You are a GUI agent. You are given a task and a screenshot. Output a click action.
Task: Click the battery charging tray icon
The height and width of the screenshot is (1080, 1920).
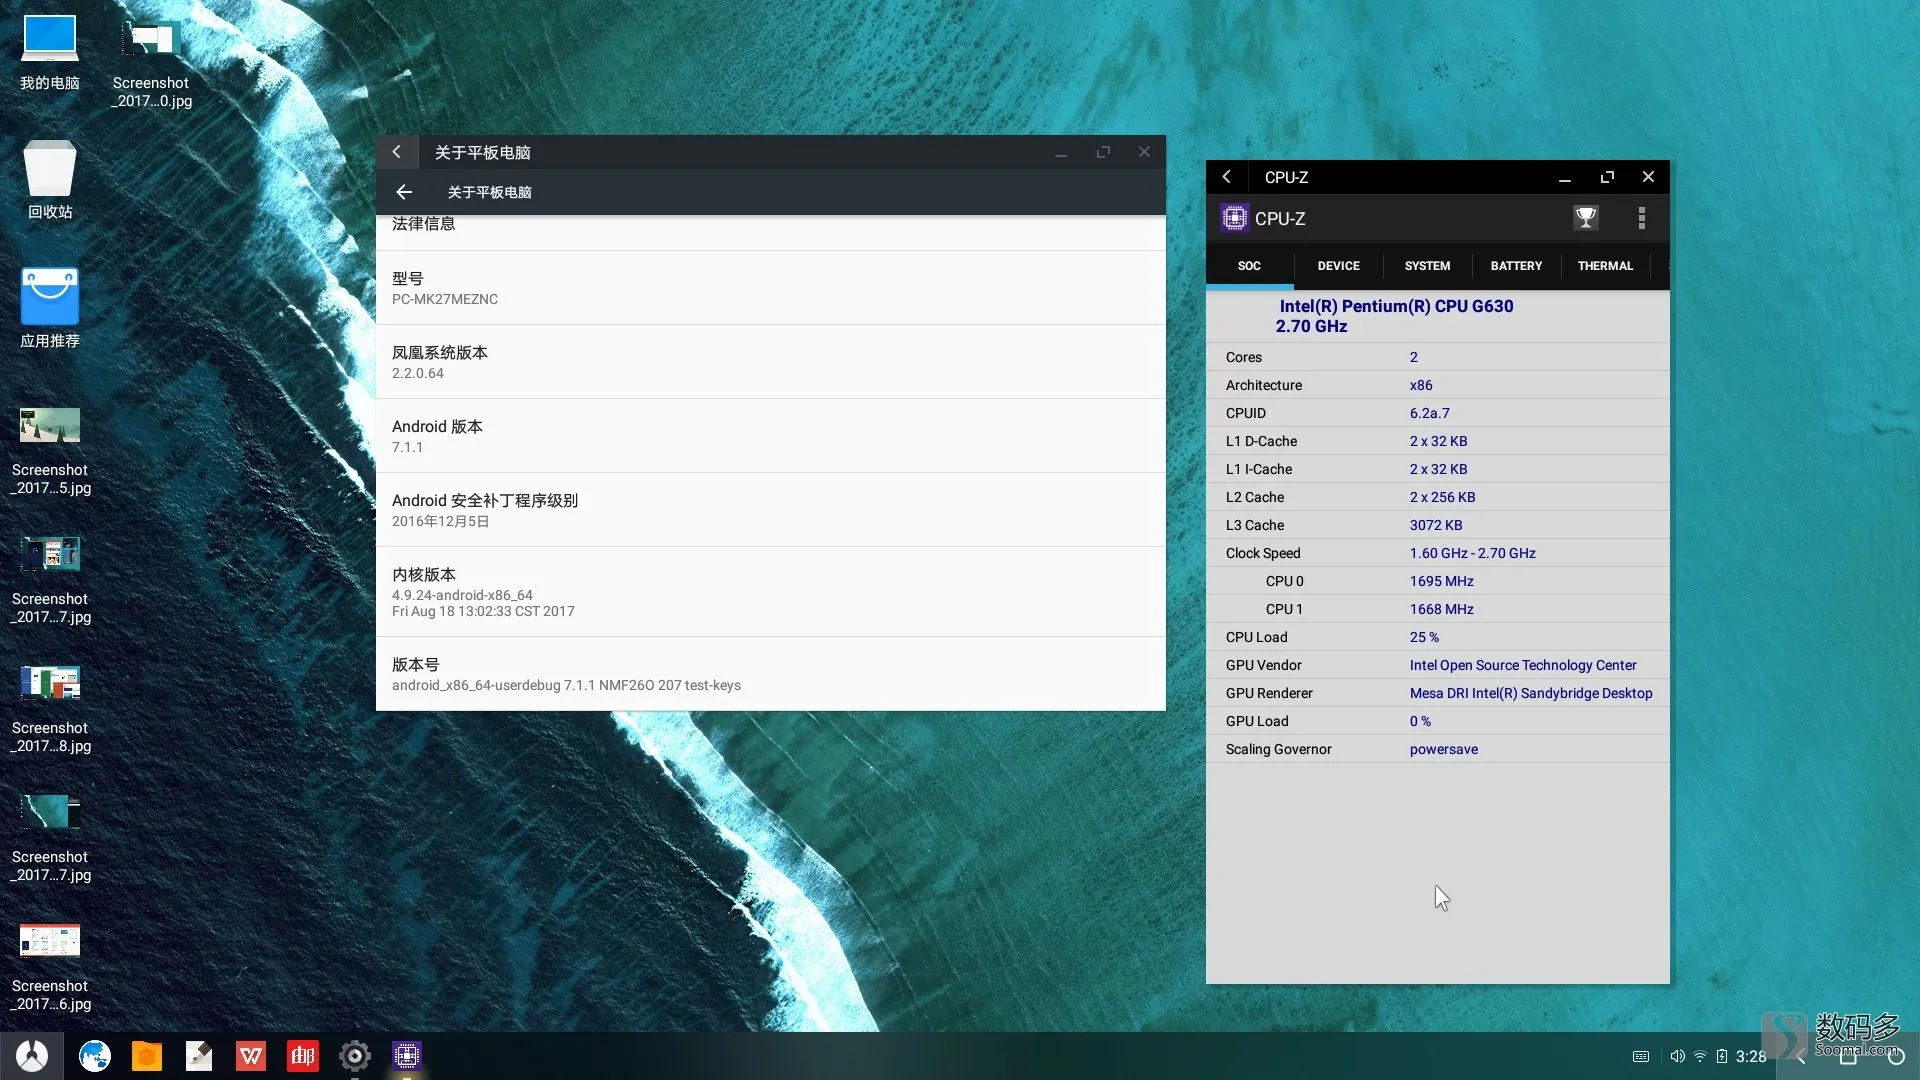click(1722, 1056)
